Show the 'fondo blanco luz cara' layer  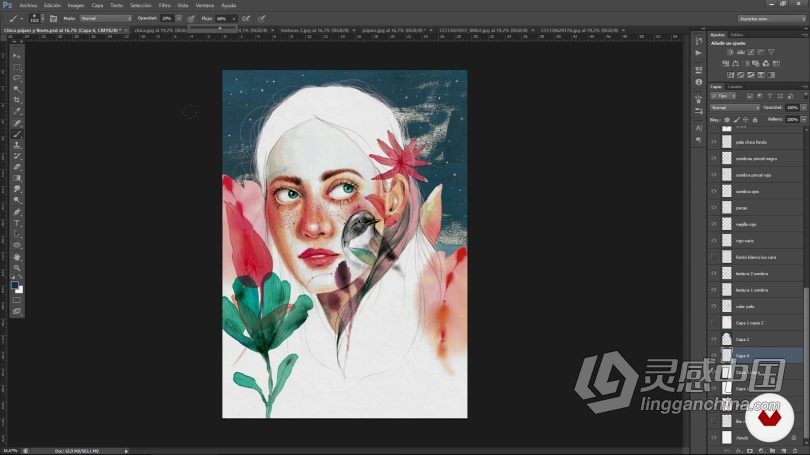[714, 257]
